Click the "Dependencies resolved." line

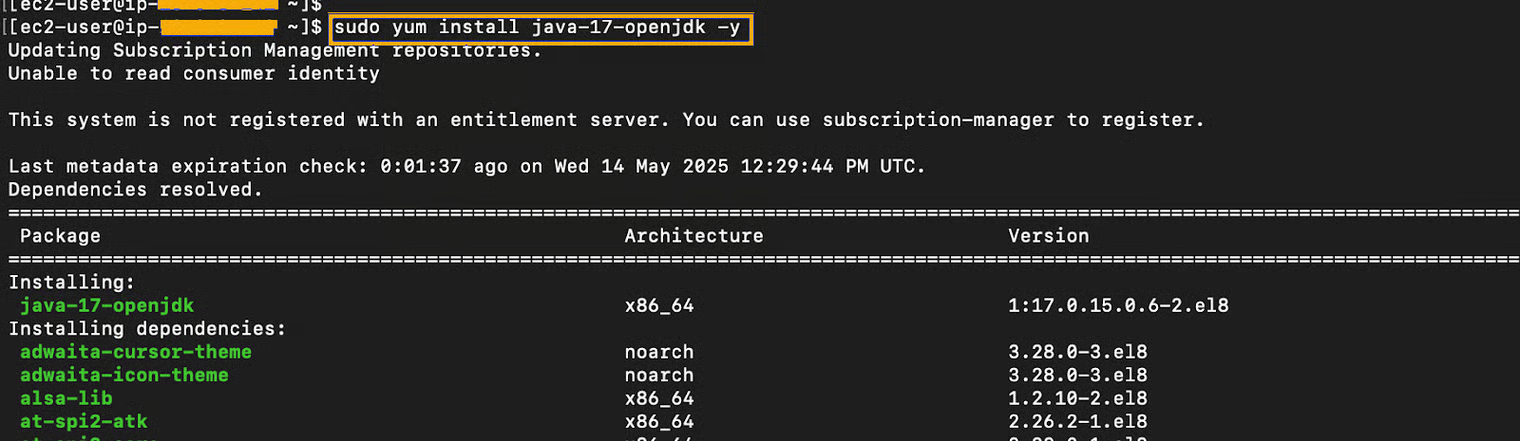click(135, 189)
